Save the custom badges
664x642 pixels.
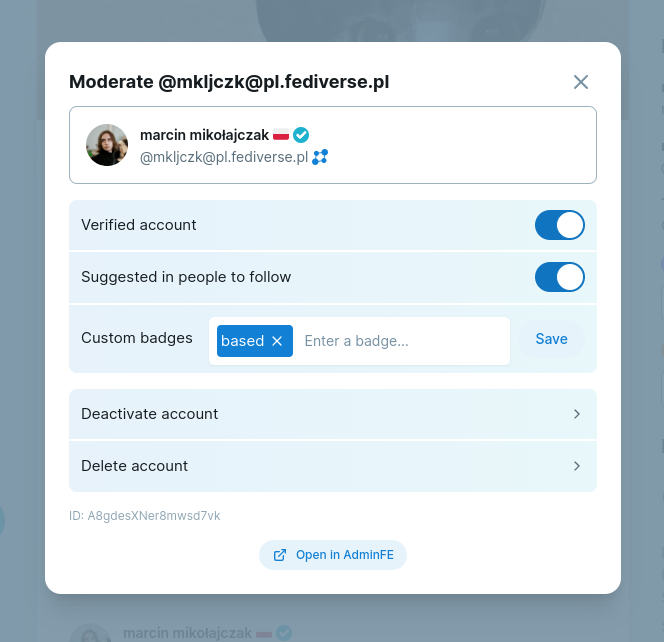coord(551,339)
